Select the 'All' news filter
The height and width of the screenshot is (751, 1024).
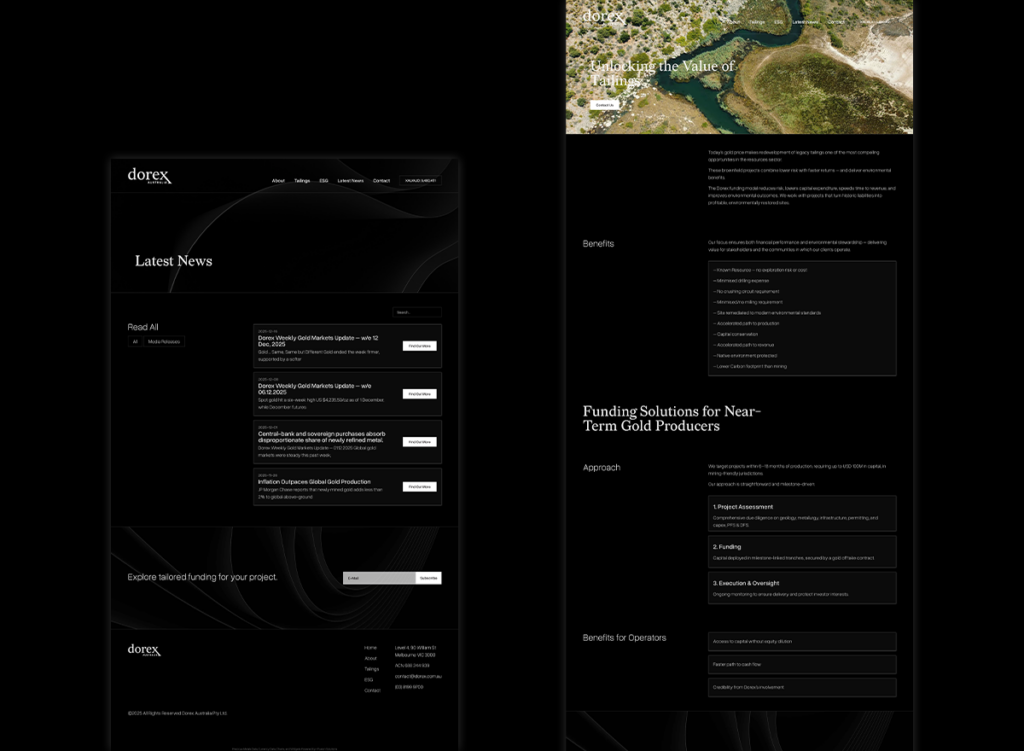pyautogui.click(x=135, y=342)
